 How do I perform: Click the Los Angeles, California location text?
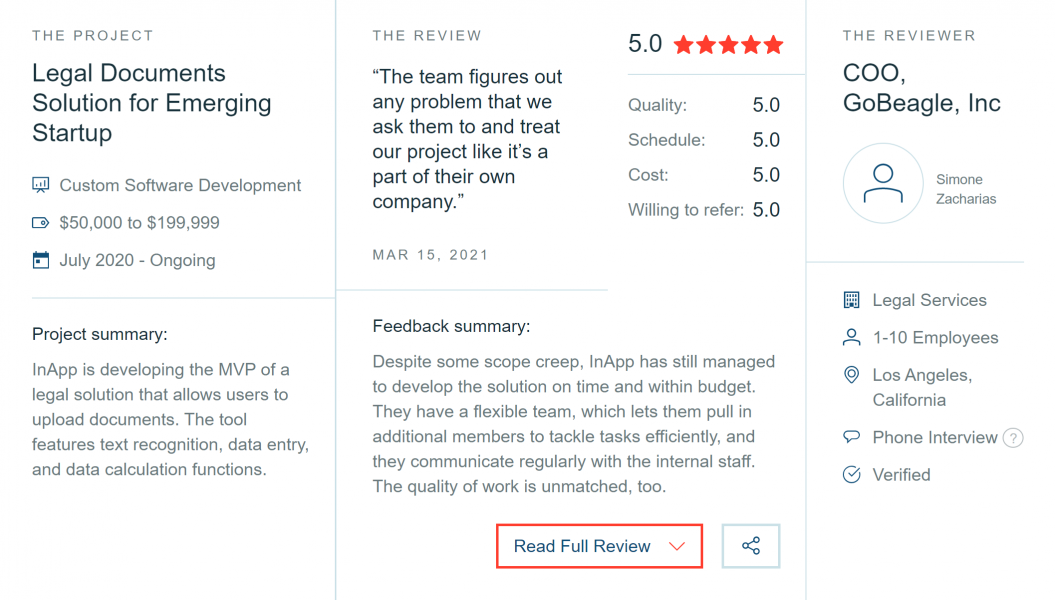click(922, 387)
